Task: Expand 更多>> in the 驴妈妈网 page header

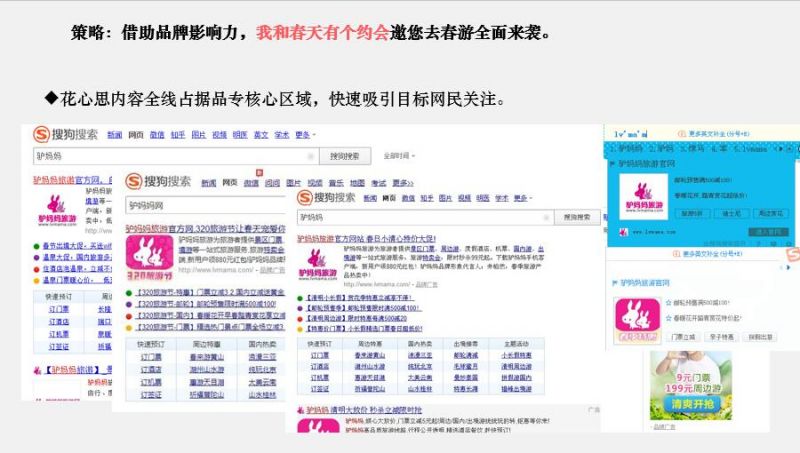Action: point(403,183)
